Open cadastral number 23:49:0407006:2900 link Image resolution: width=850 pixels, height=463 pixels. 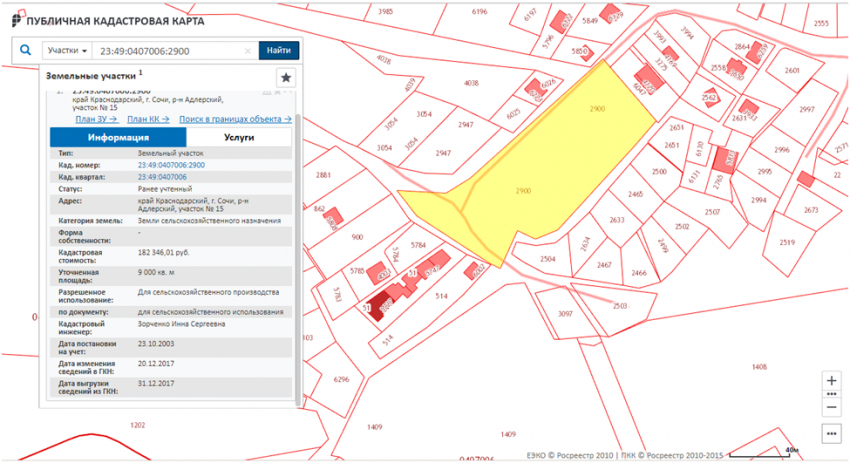(x=171, y=164)
